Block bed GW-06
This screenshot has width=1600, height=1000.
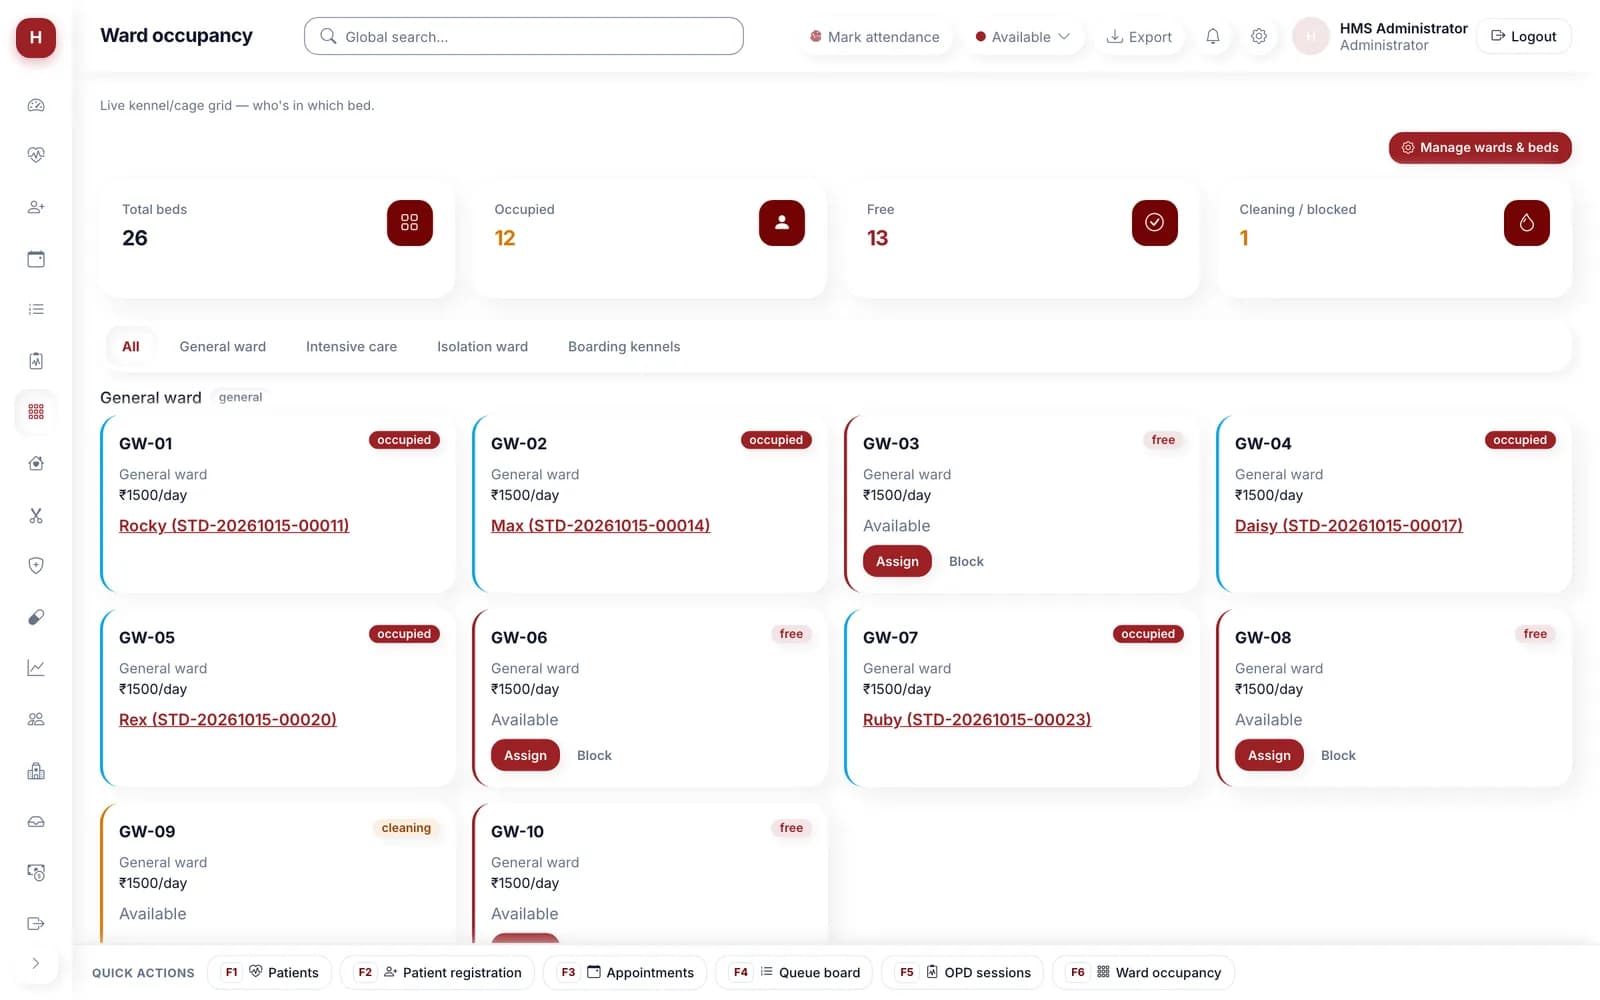tap(594, 756)
